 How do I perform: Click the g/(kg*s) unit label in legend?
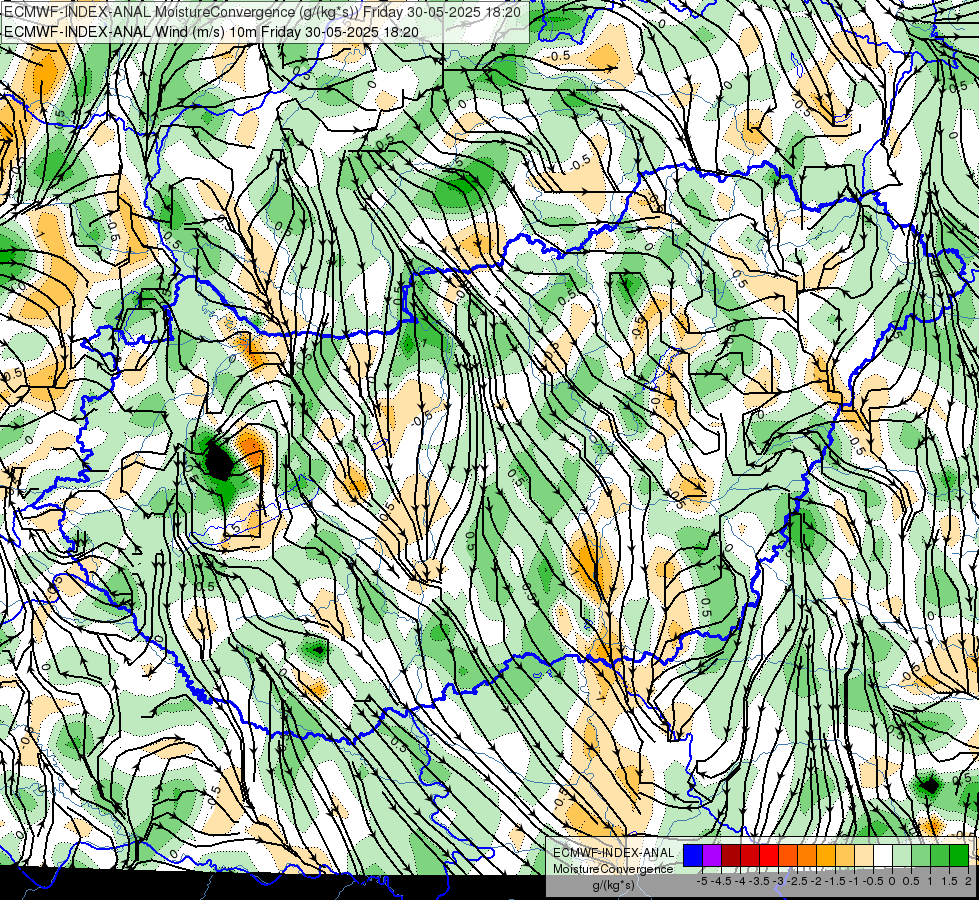tap(614, 885)
